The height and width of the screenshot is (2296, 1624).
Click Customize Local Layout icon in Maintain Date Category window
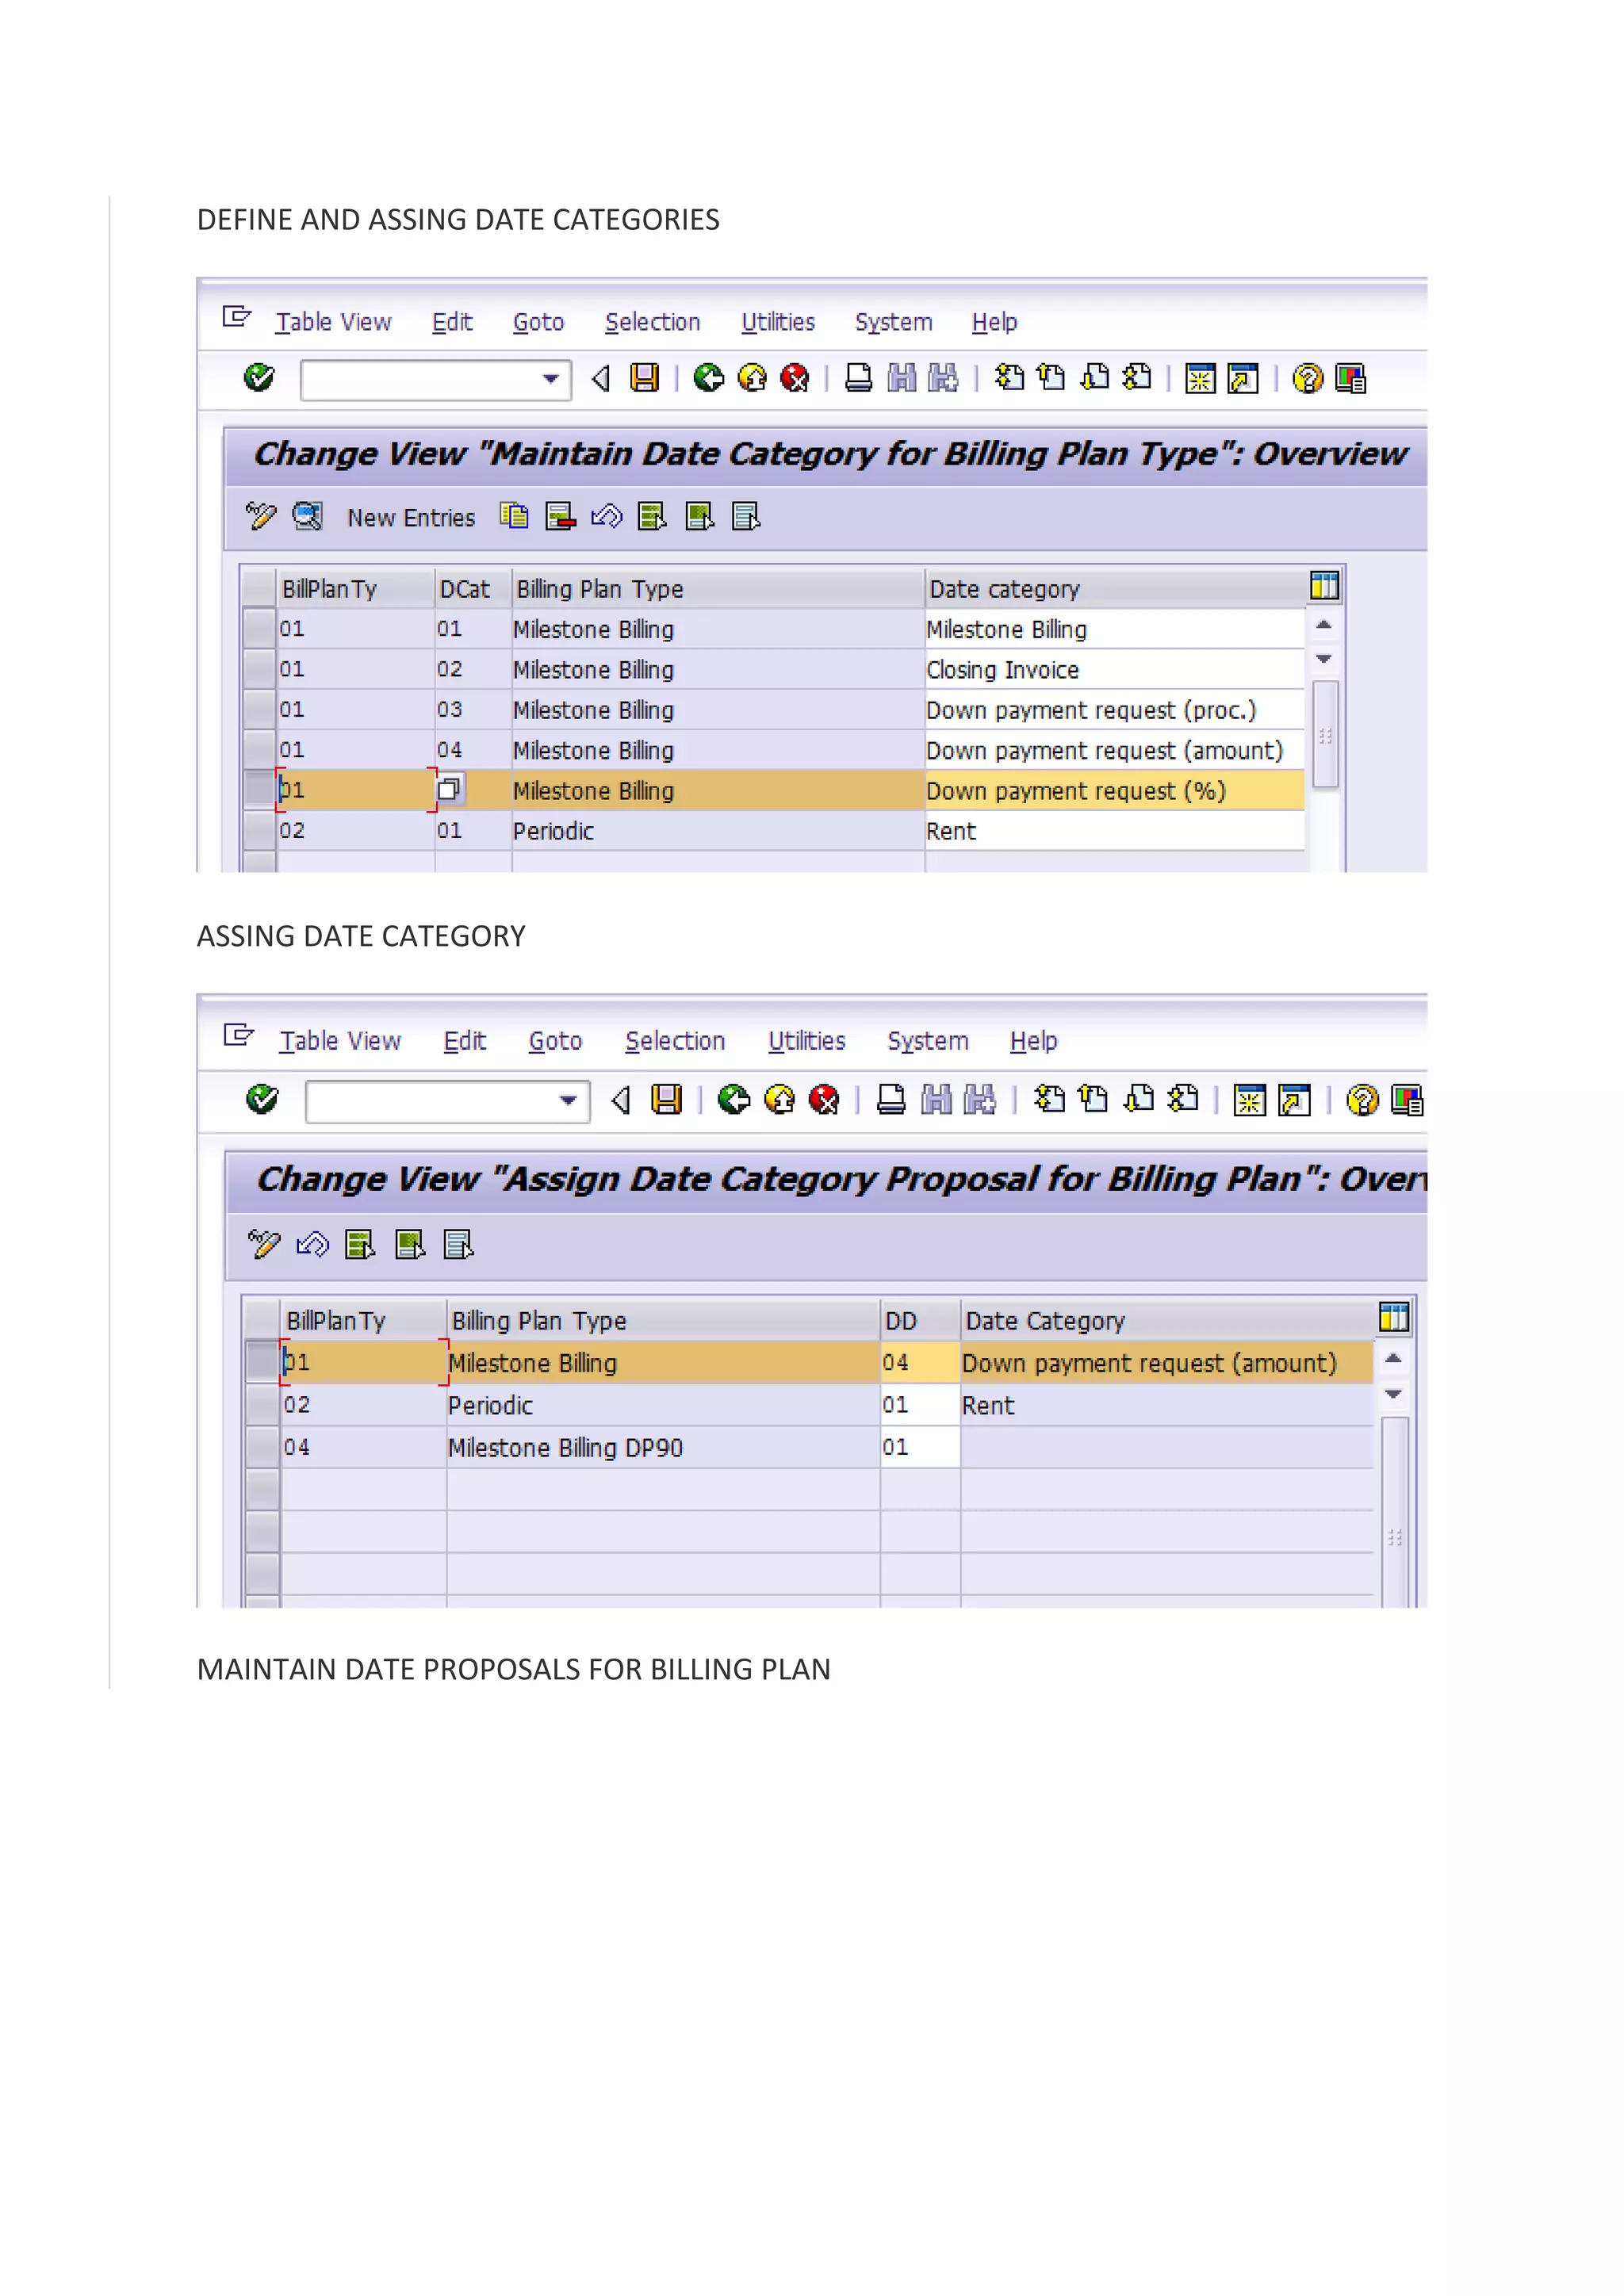coord(1350,378)
